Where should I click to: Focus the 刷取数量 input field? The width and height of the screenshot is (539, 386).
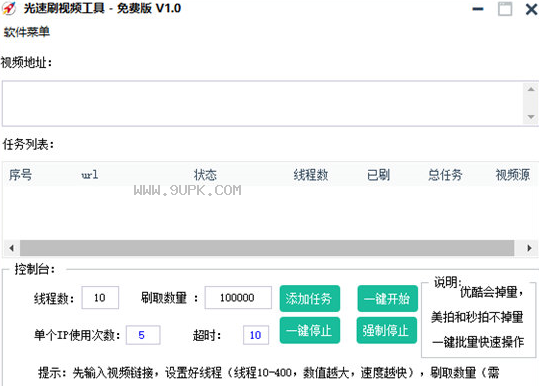point(238,298)
